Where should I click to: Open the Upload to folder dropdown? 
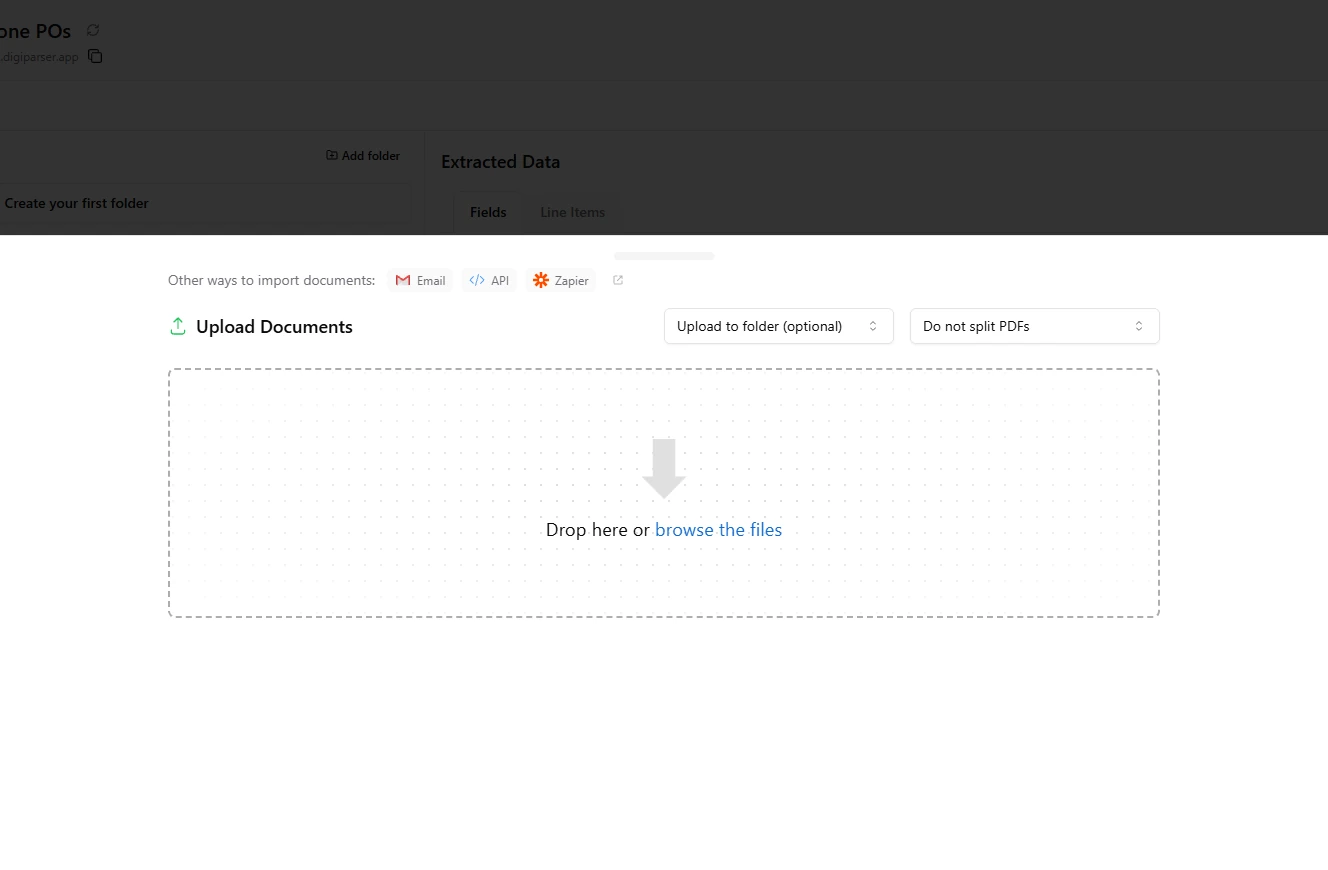(x=779, y=326)
